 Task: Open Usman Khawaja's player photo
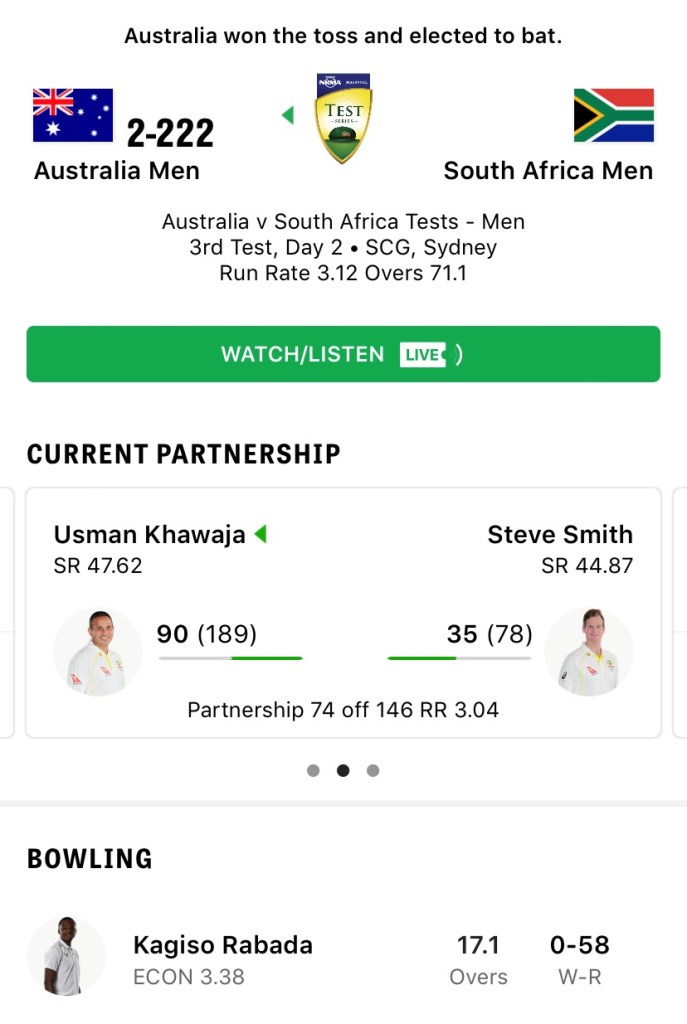(x=97, y=653)
